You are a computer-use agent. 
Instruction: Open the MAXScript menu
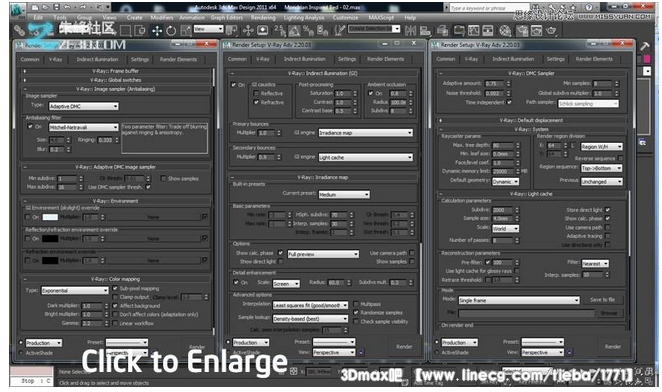(381, 18)
